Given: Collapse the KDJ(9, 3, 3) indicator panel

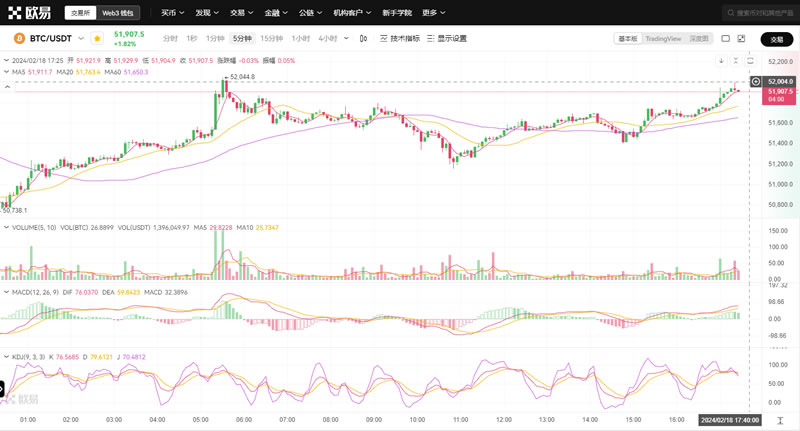Looking at the screenshot, I should [6, 357].
